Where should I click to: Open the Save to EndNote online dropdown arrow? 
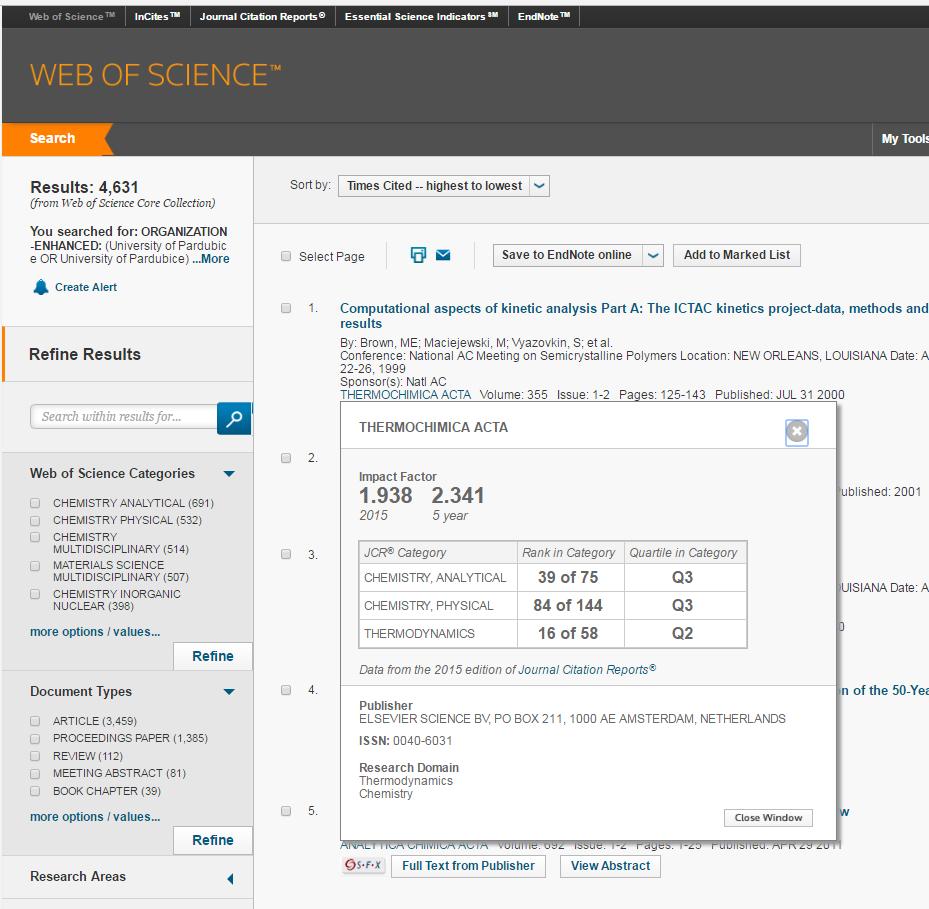[653, 255]
